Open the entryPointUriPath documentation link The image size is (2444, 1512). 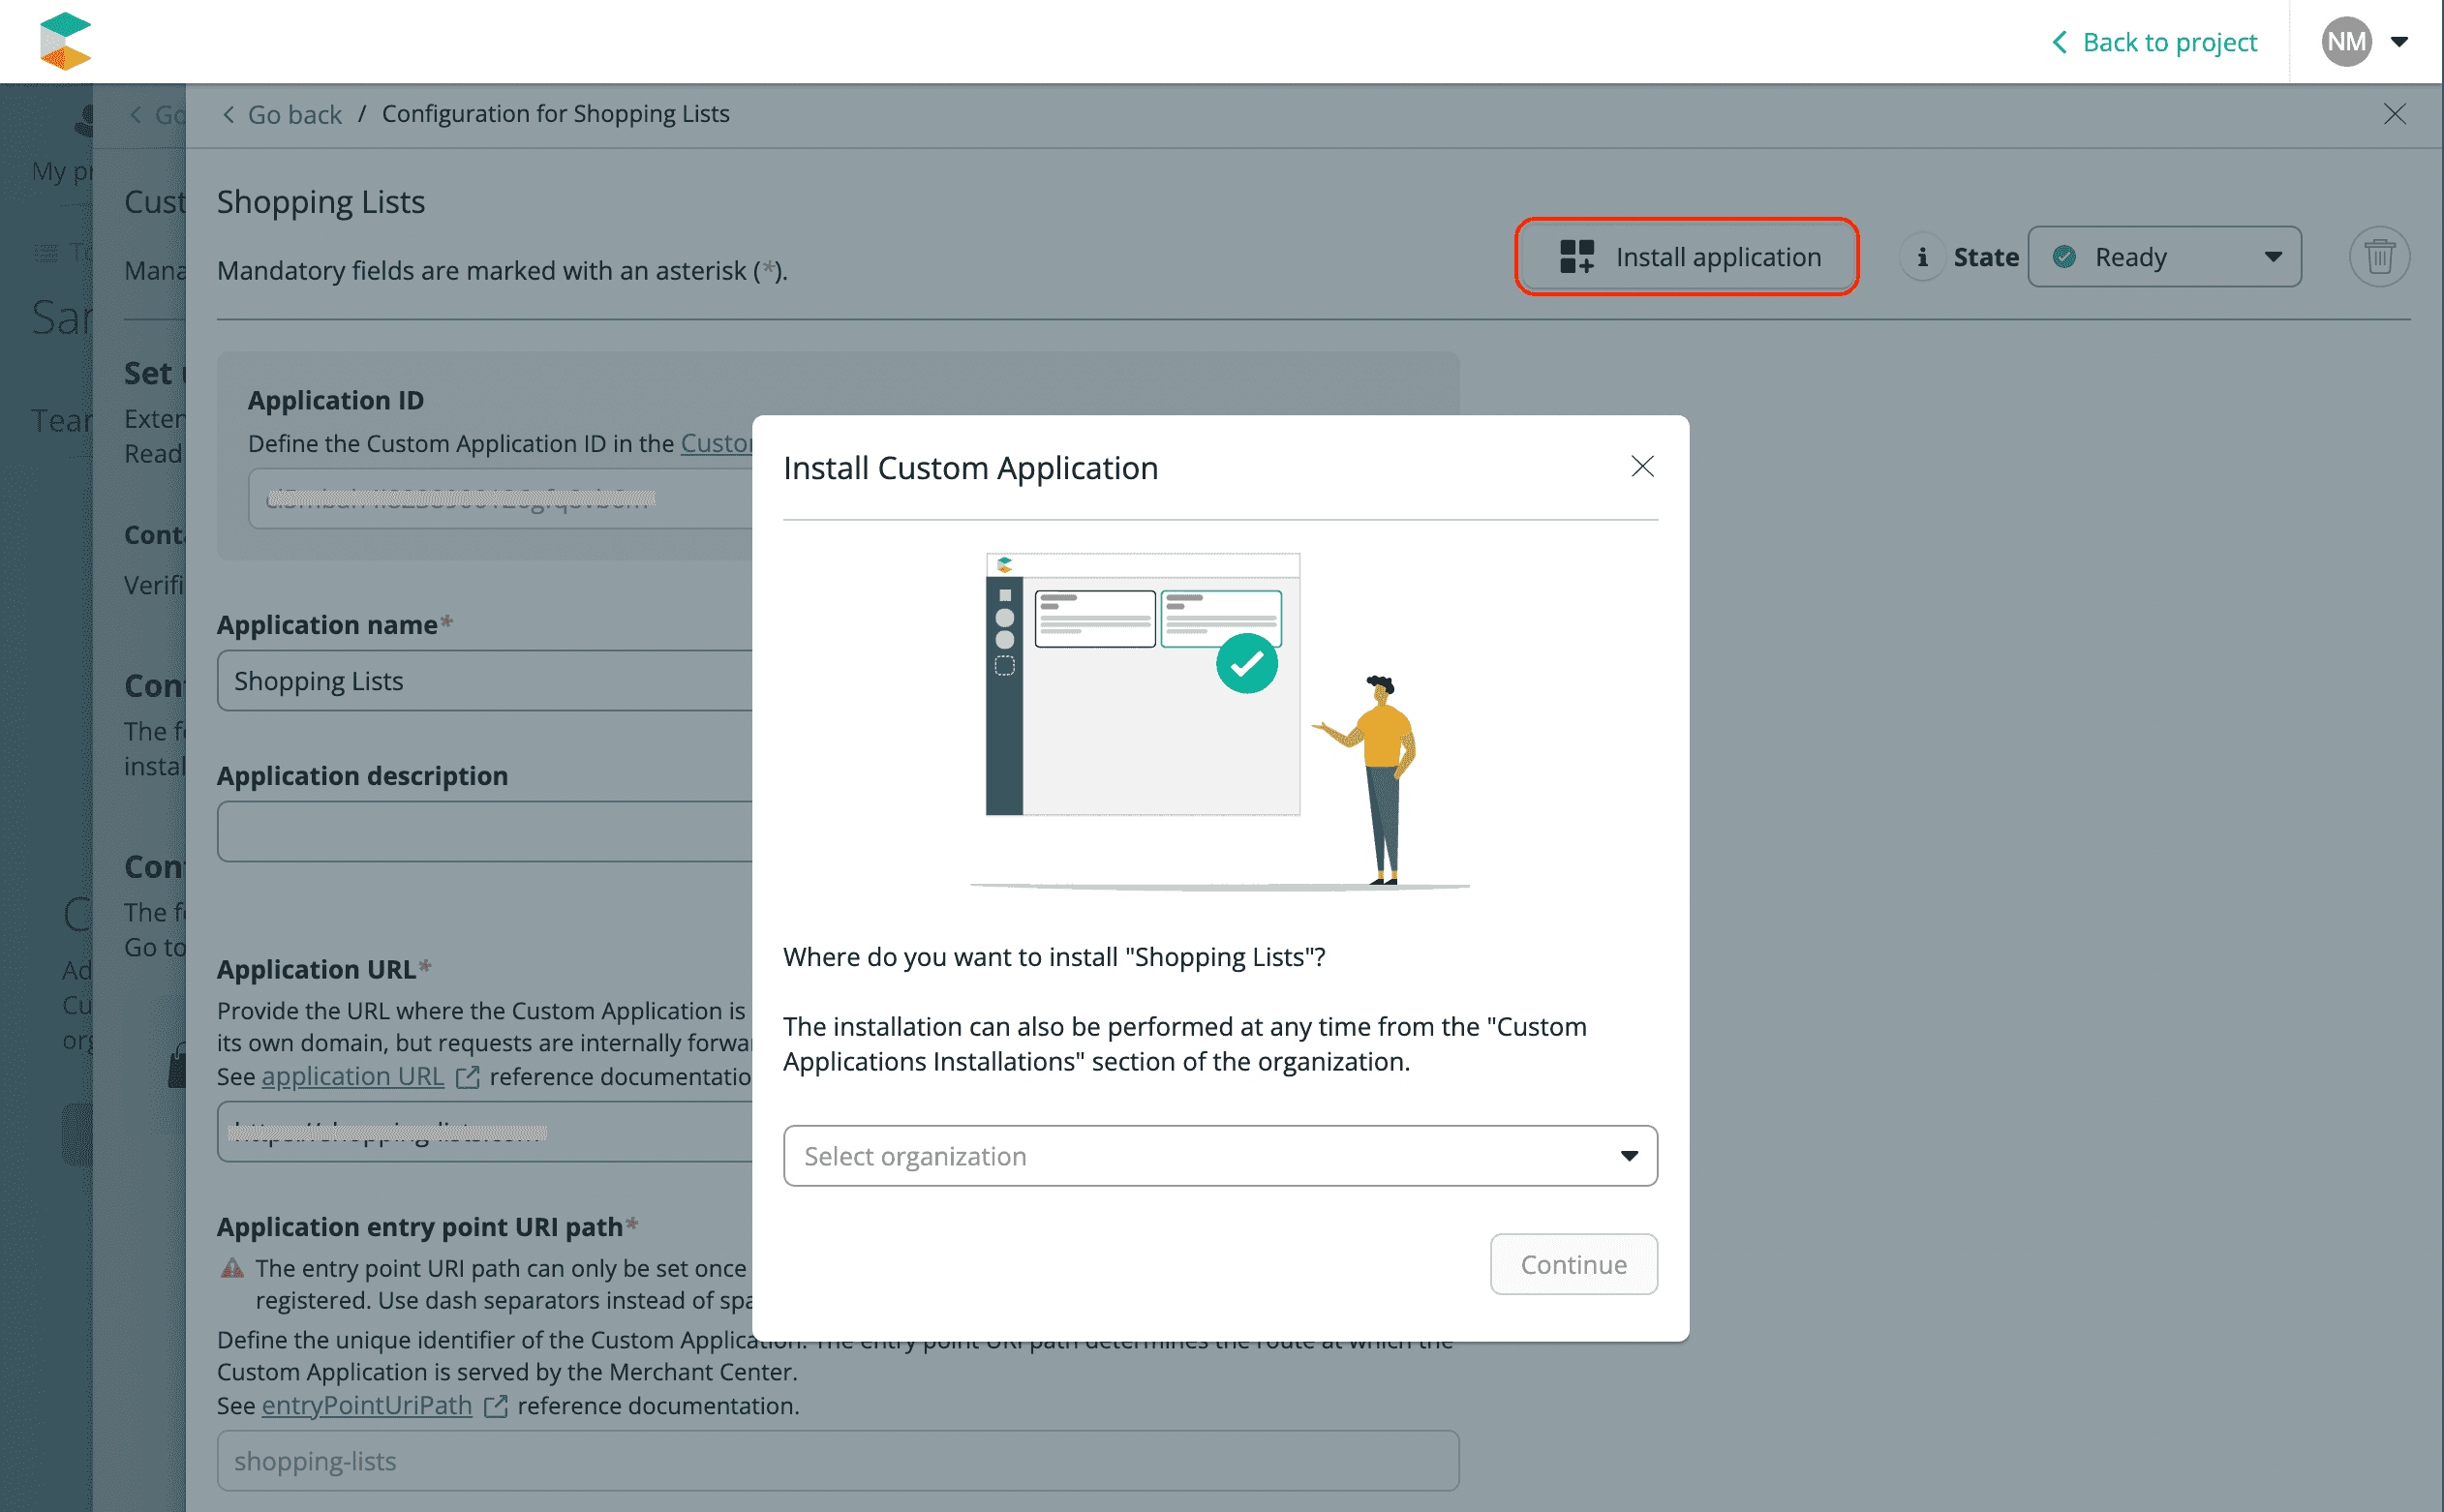(366, 1406)
